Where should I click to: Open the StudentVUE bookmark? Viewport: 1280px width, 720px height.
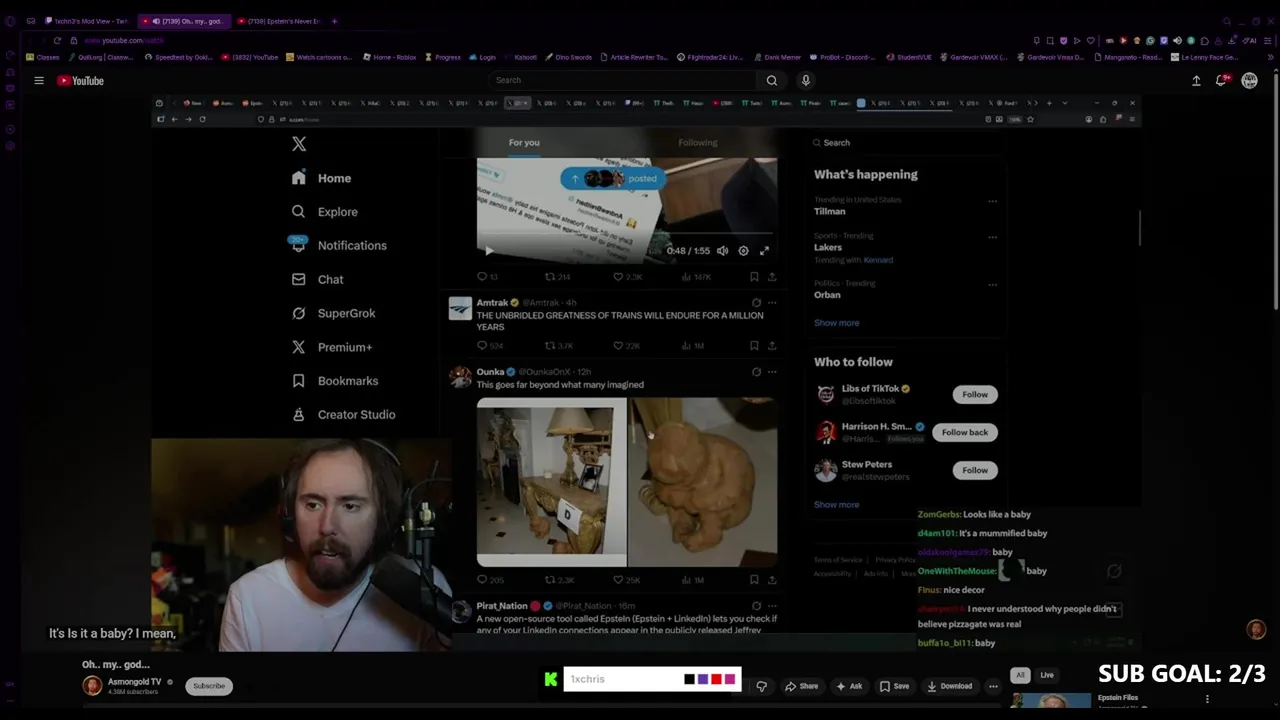[909, 57]
